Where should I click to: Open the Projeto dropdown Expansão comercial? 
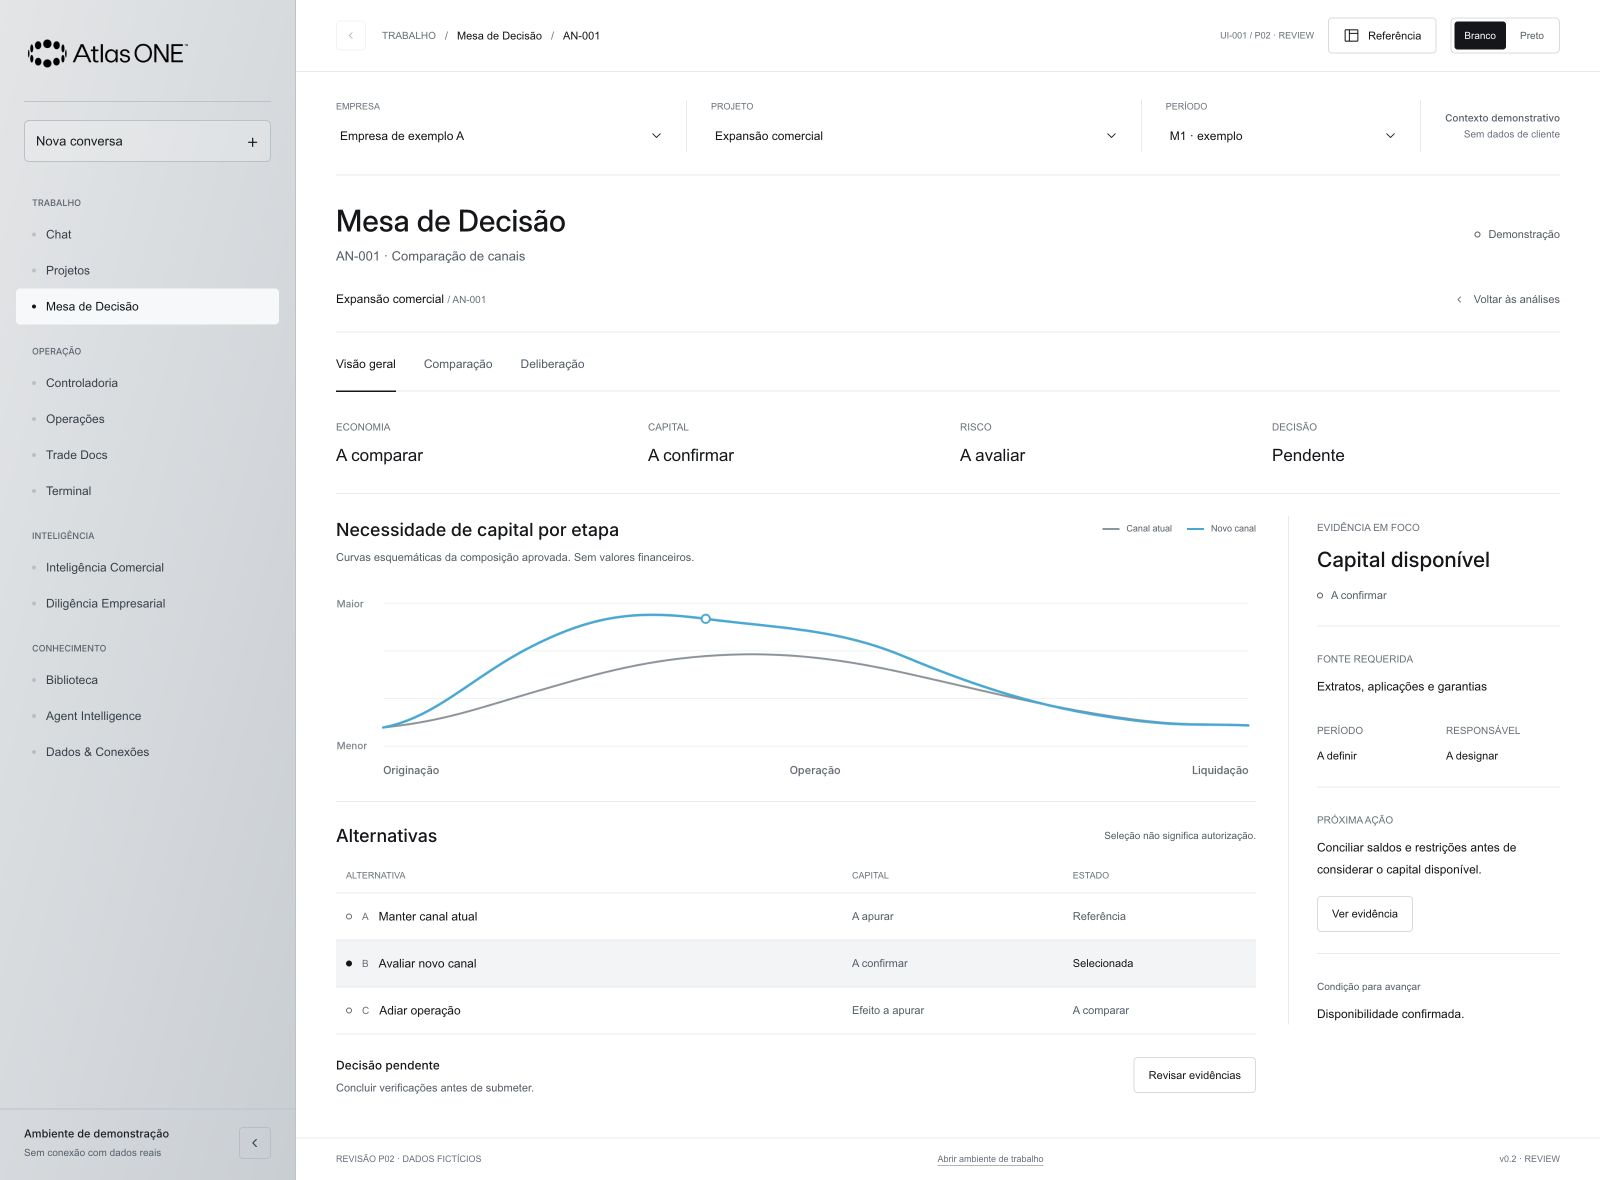[x=915, y=136]
